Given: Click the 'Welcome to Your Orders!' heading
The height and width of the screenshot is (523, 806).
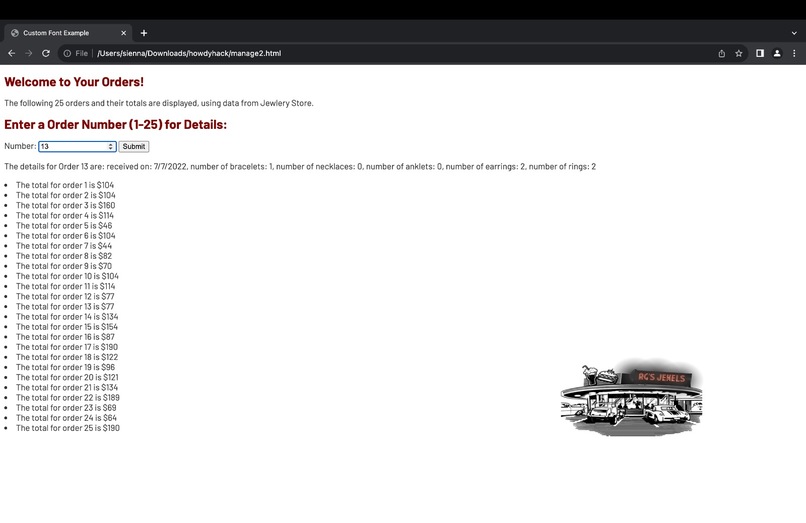Looking at the screenshot, I should pyautogui.click(x=74, y=82).
